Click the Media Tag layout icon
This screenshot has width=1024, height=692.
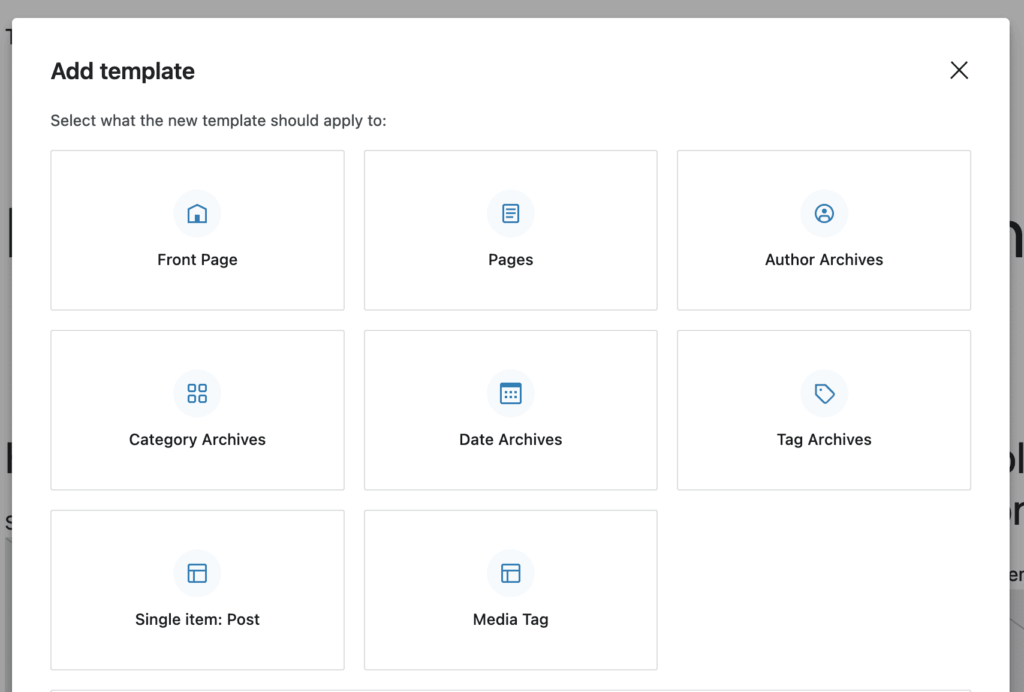coord(511,573)
